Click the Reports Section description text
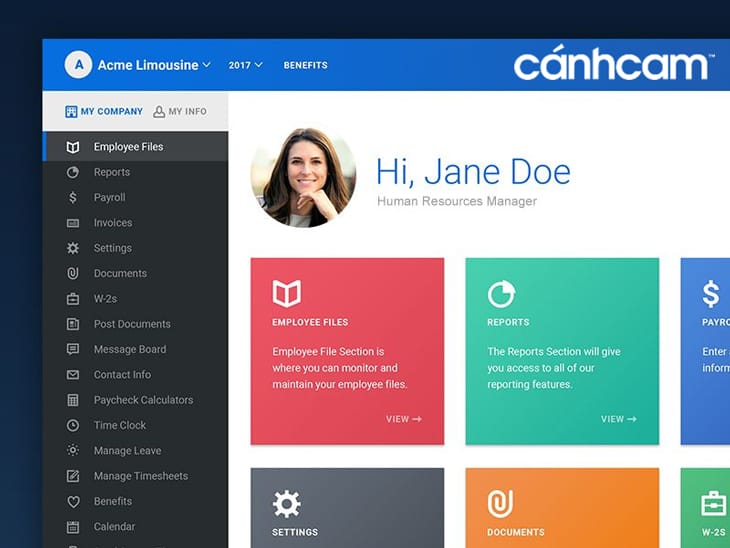Image resolution: width=730 pixels, height=548 pixels. tap(554, 368)
